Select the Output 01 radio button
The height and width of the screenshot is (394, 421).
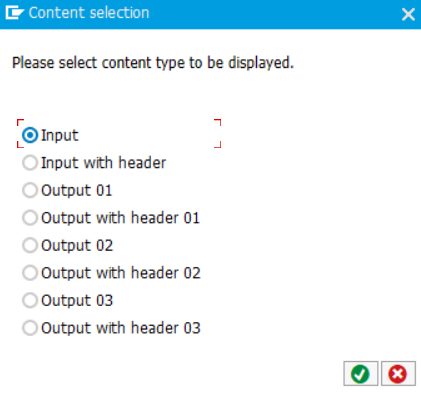tap(30, 190)
